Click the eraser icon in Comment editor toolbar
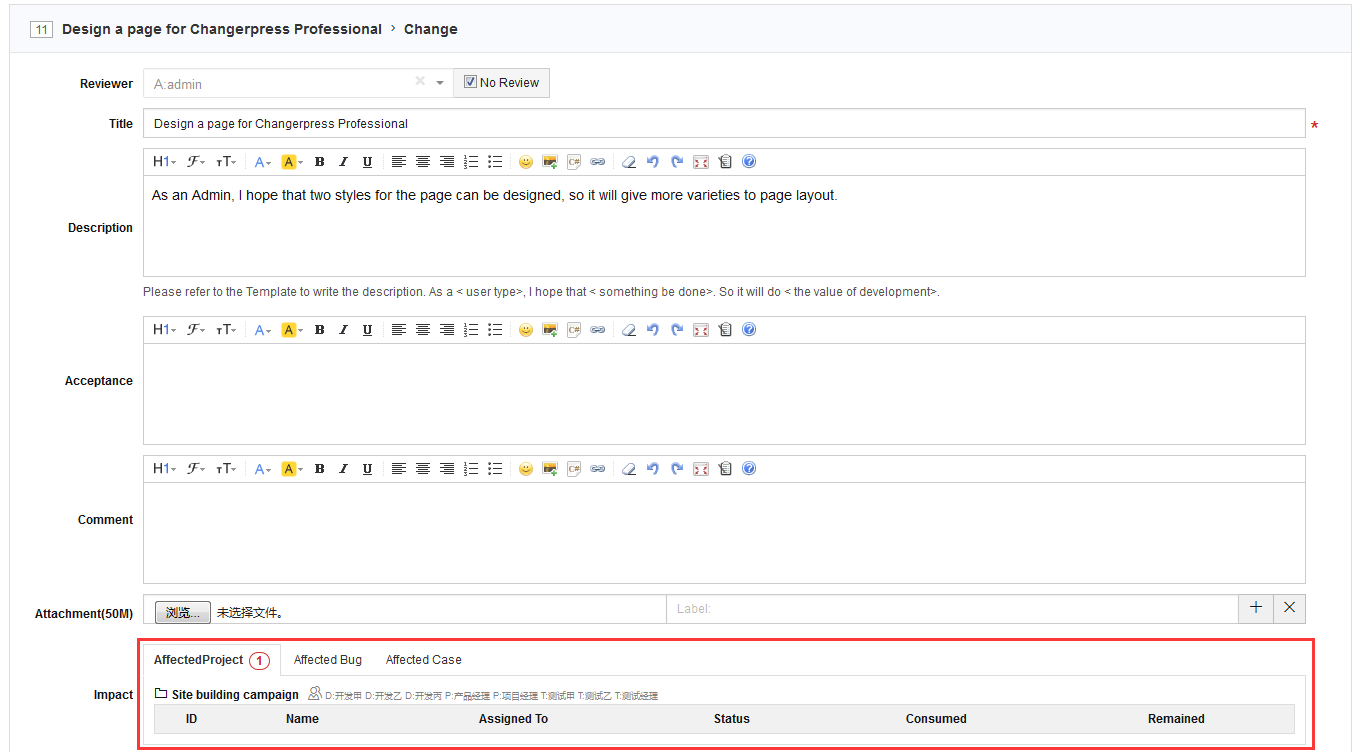Image resolution: width=1363 pixels, height=752 pixels. point(628,469)
